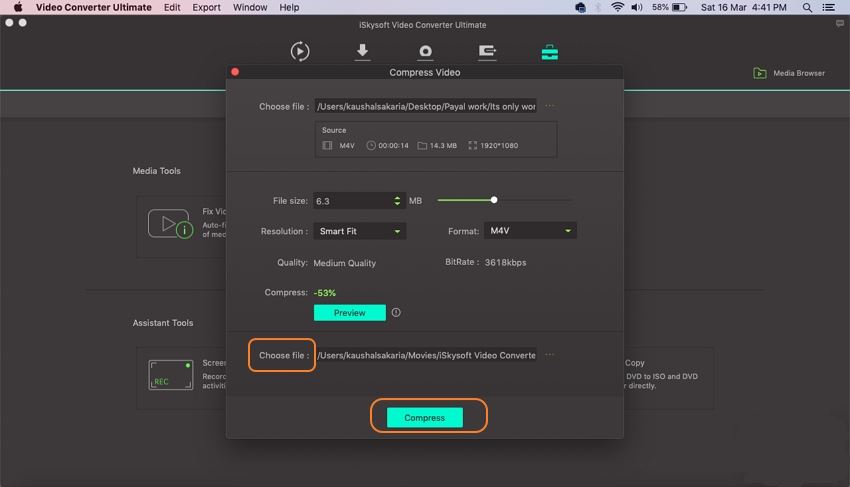Open the Export menu
This screenshot has height=487, width=850.
(206, 7)
